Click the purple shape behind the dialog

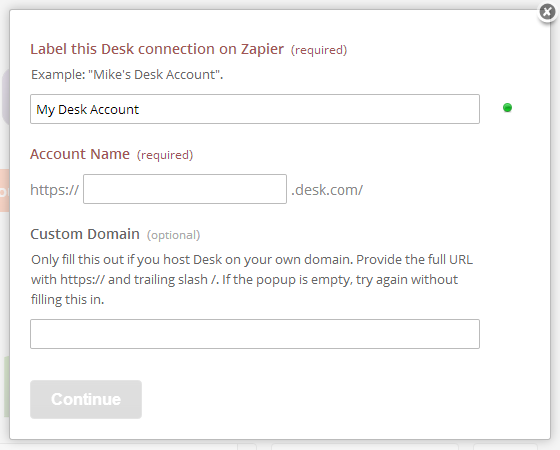pos(6,96)
